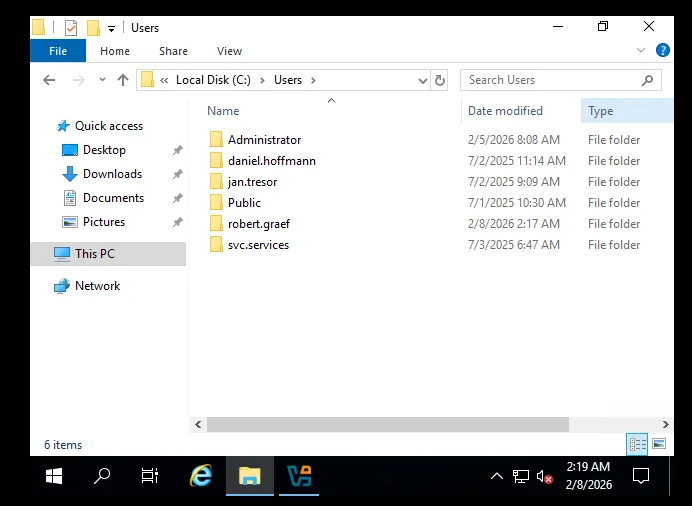Click the Properties icon in quick access toolbar
The image size is (692, 506).
pyautogui.click(x=70, y=27)
